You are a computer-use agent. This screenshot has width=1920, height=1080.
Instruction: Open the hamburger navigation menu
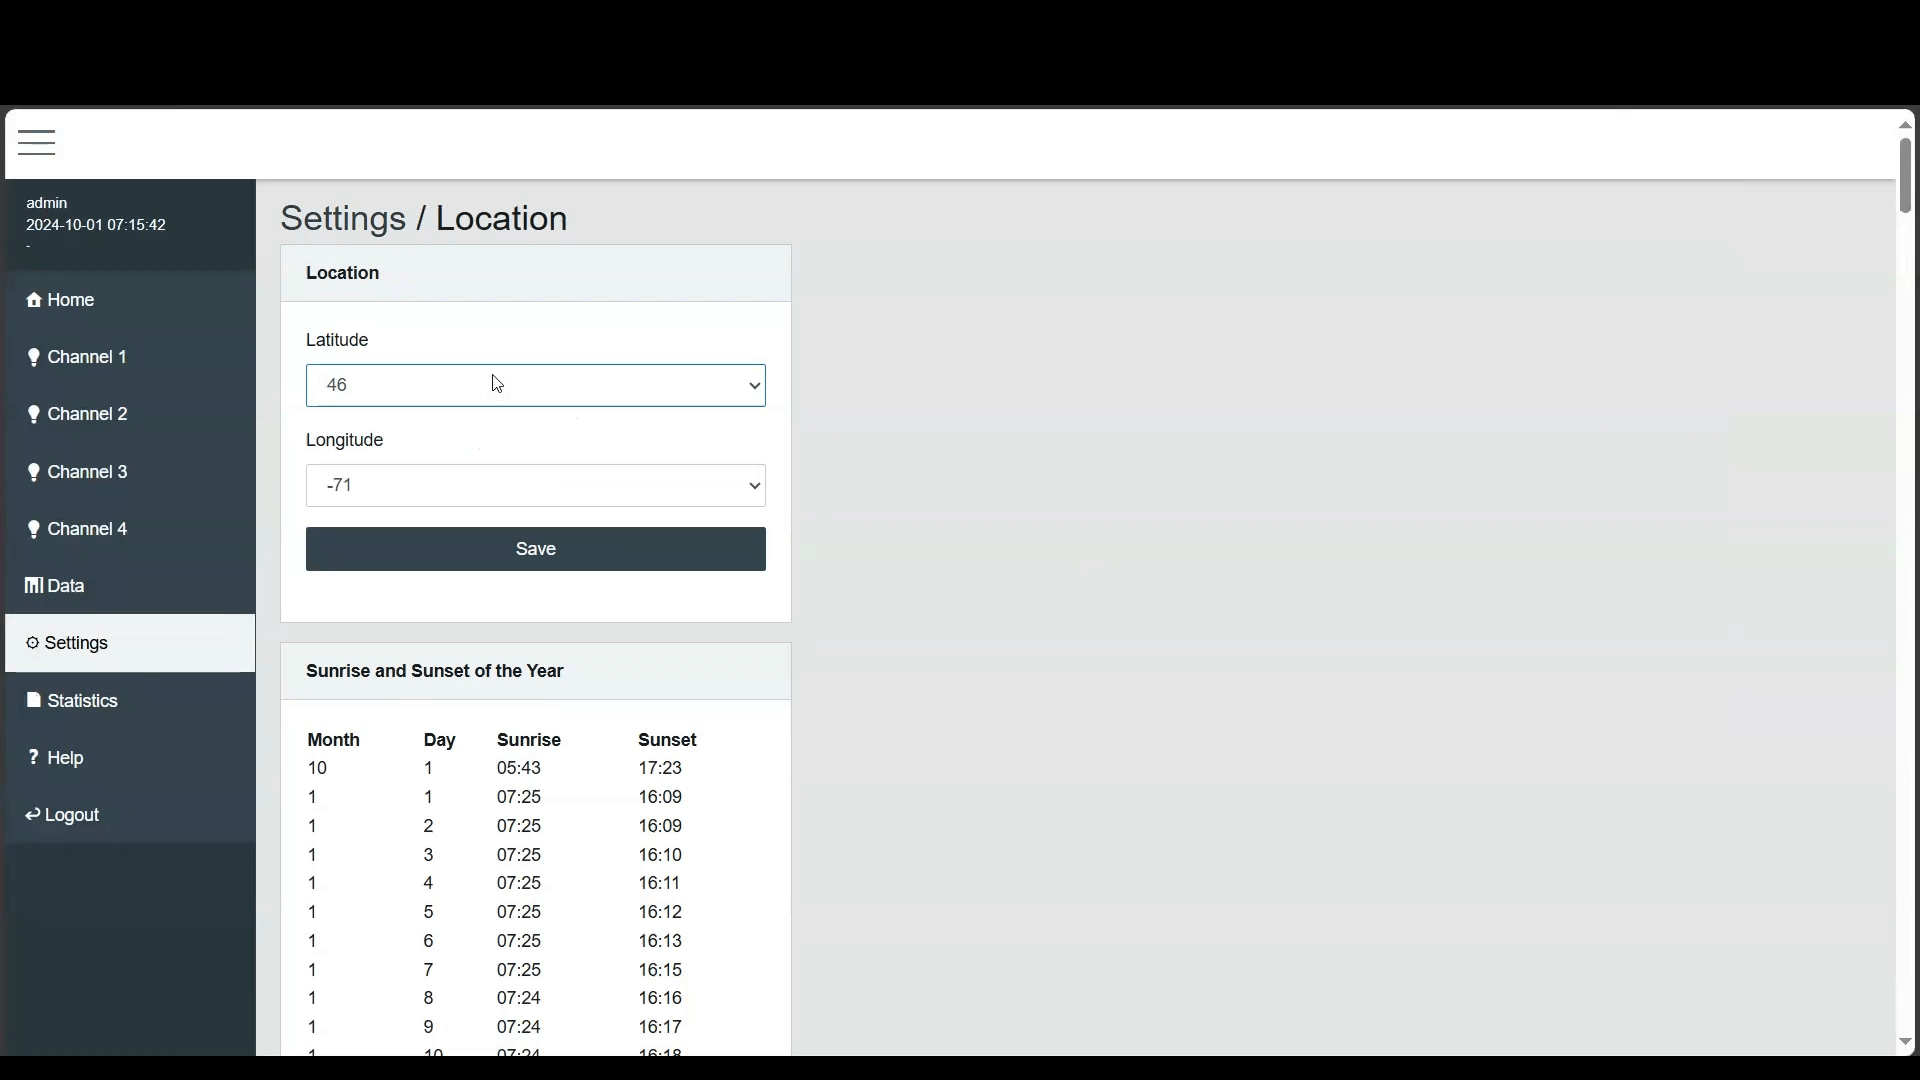[x=36, y=143]
